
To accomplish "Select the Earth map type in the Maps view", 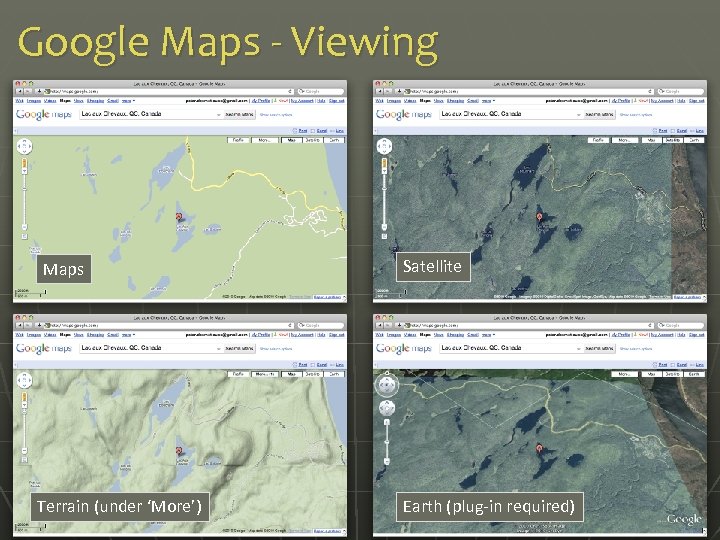I will click(334, 140).
